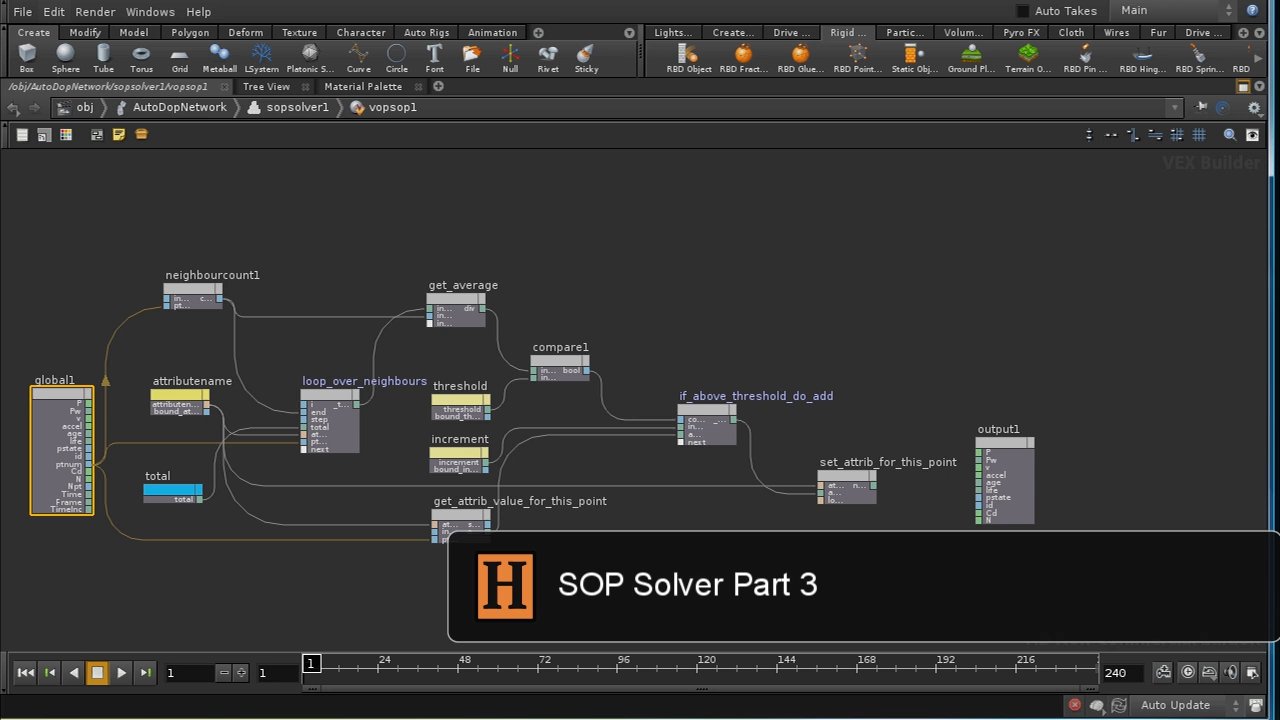Screen dimensions: 1280x720
Task: Click the current frame number field
Action: tap(190, 673)
